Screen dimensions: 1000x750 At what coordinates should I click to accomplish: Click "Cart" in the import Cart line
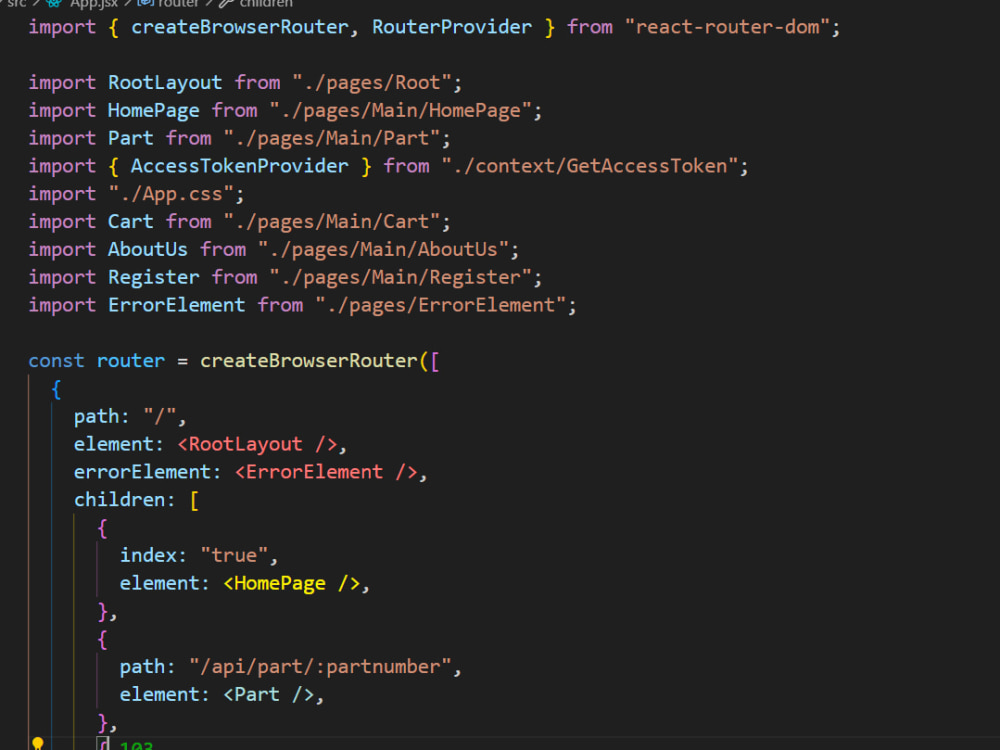[131, 221]
